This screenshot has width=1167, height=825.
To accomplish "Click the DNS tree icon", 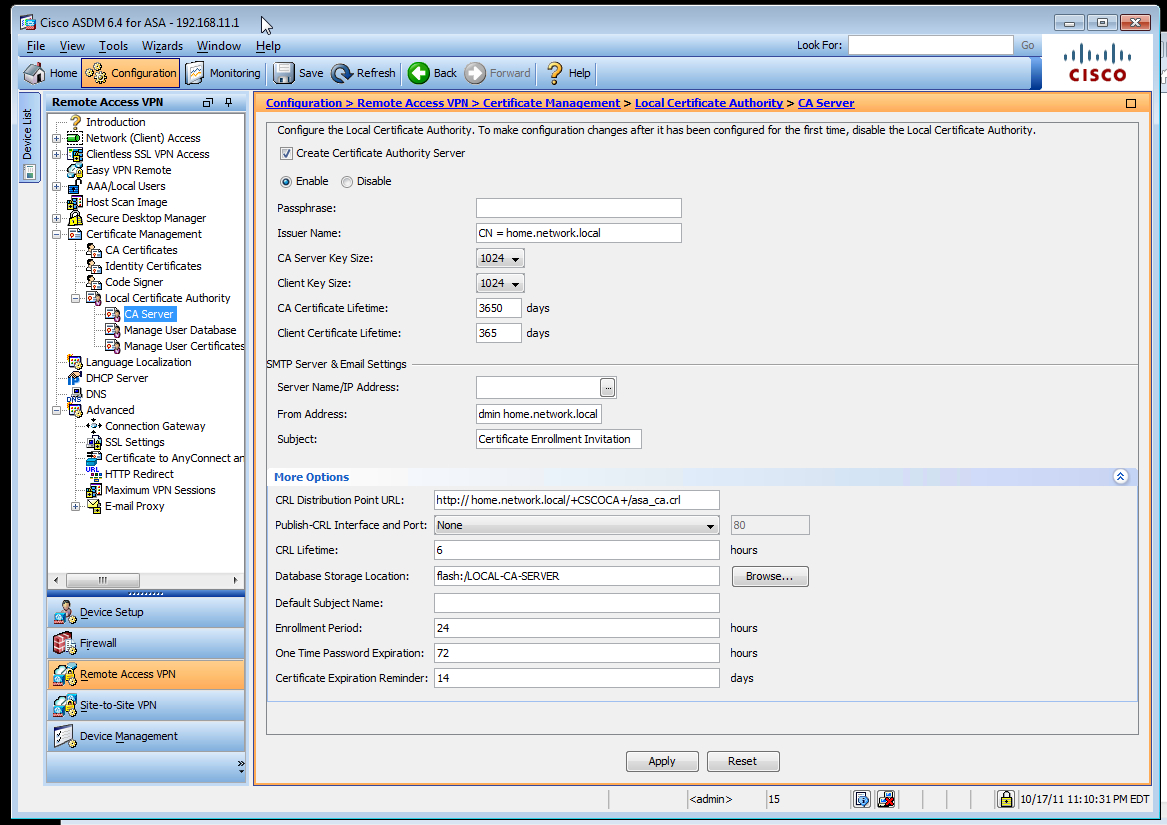I will tap(74, 395).
